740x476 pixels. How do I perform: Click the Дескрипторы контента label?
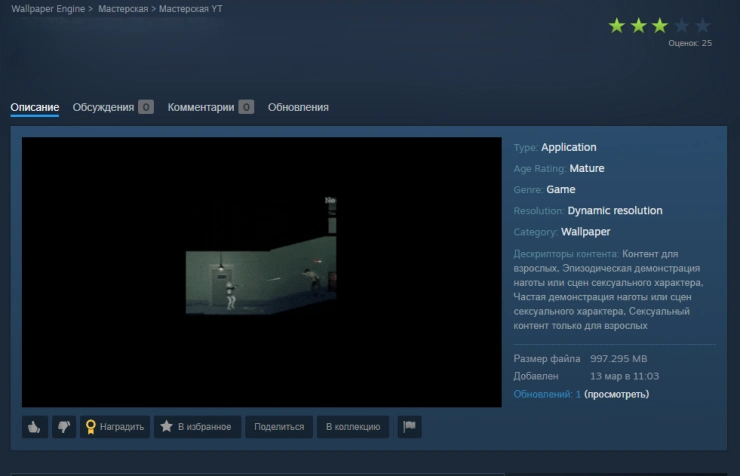tap(566, 254)
